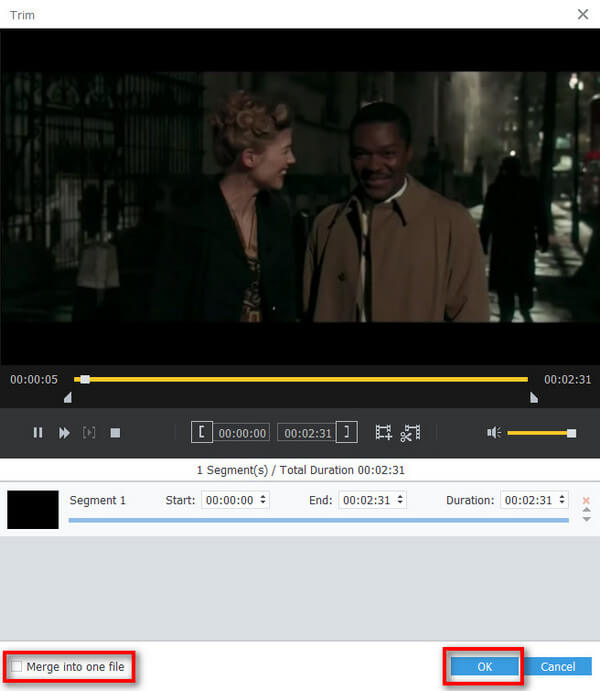The image size is (600, 691).
Task: Click the add segment film icon
Action: [x=383, y=433]
